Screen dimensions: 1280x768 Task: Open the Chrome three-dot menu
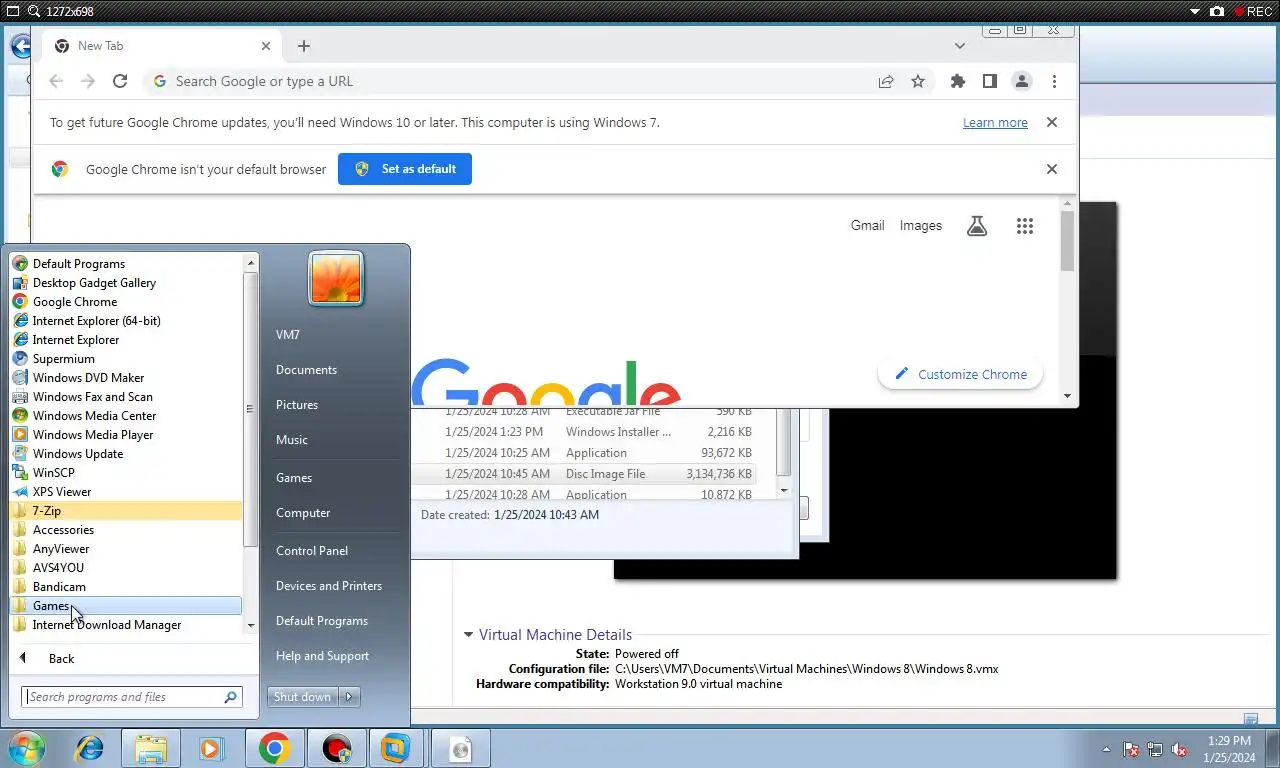[1054, 82]
